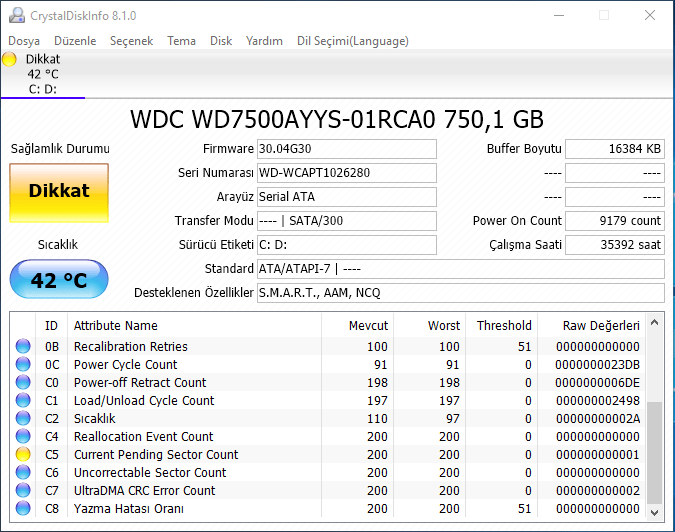Click raw value 0000000006DE
The height and width of the screenshot is (532, 675).
(598, 383)
